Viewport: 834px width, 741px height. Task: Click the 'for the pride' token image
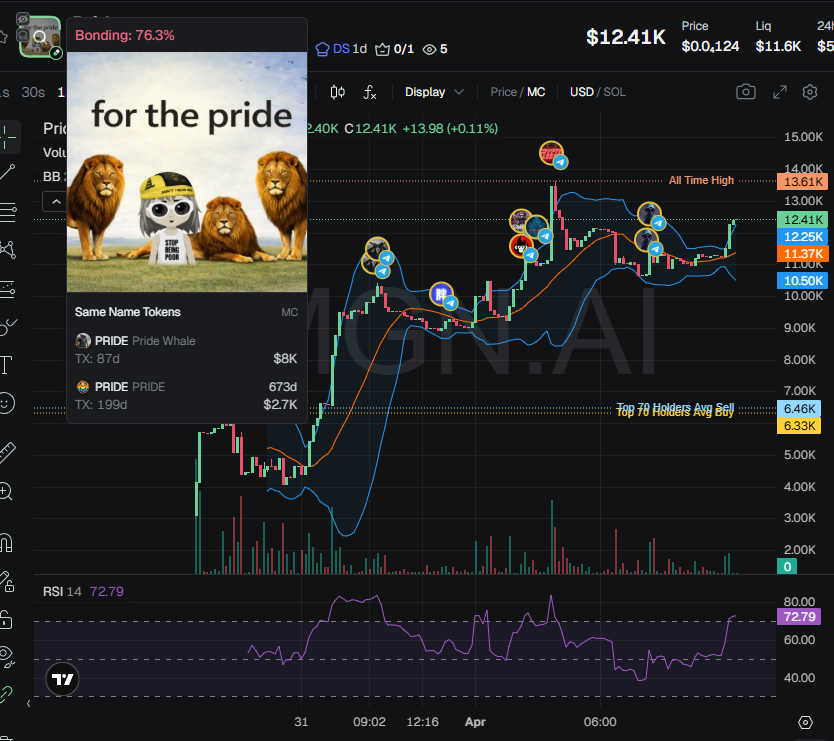pyautogui.click(x=187, y=172)
